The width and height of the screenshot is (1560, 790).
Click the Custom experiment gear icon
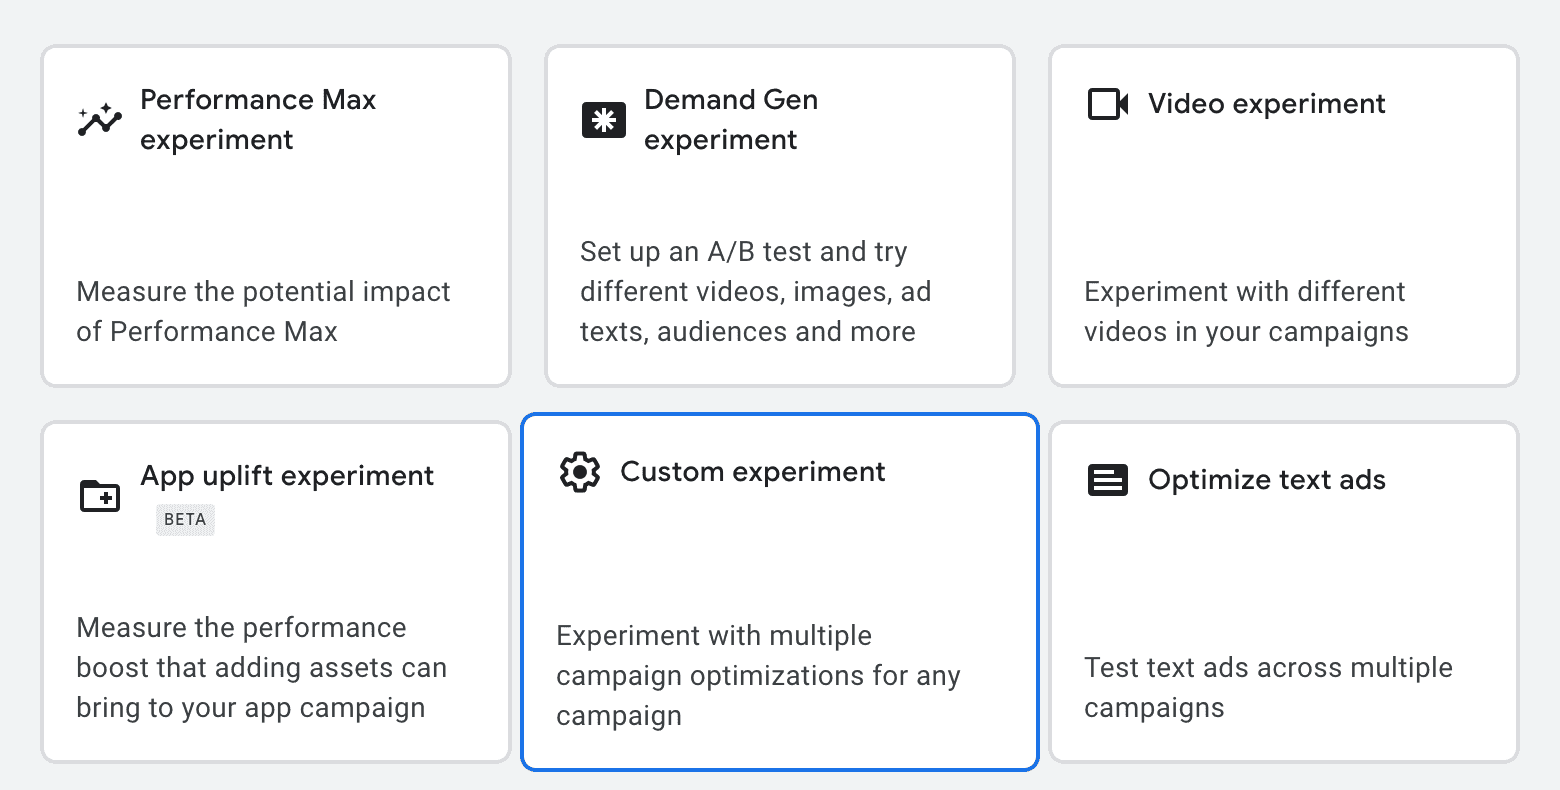580,471
